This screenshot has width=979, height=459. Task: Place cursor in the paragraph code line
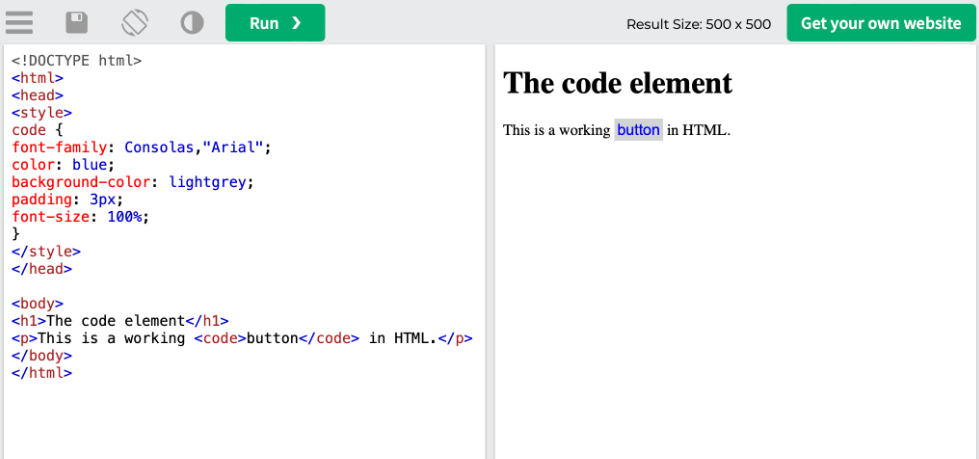[x=240, y=338]
